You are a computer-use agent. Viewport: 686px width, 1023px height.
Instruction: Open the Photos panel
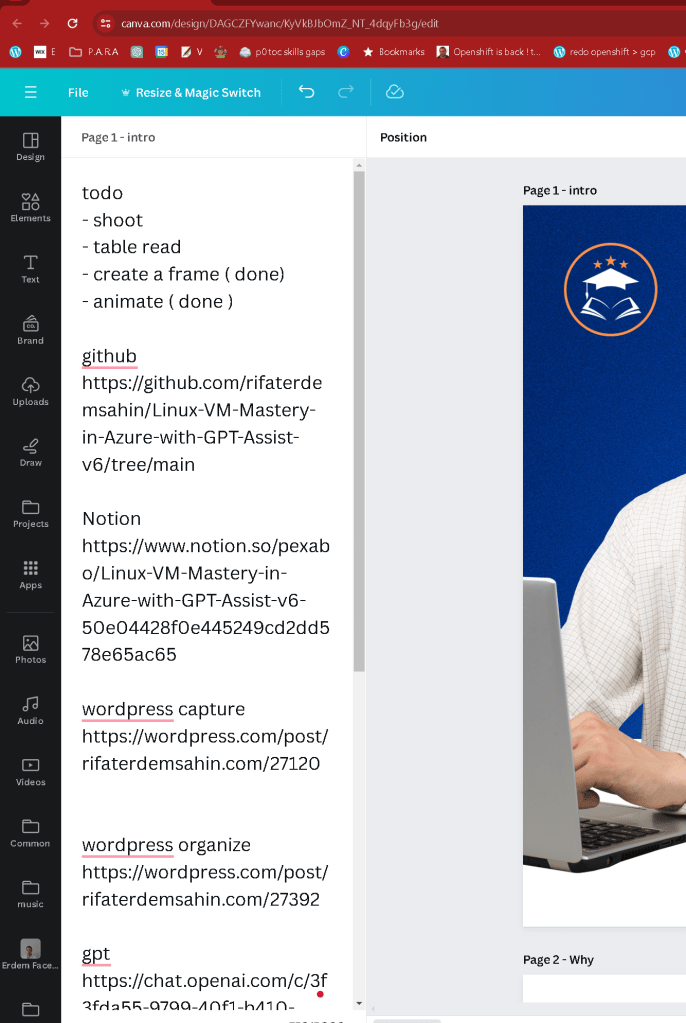pos(30,650)
